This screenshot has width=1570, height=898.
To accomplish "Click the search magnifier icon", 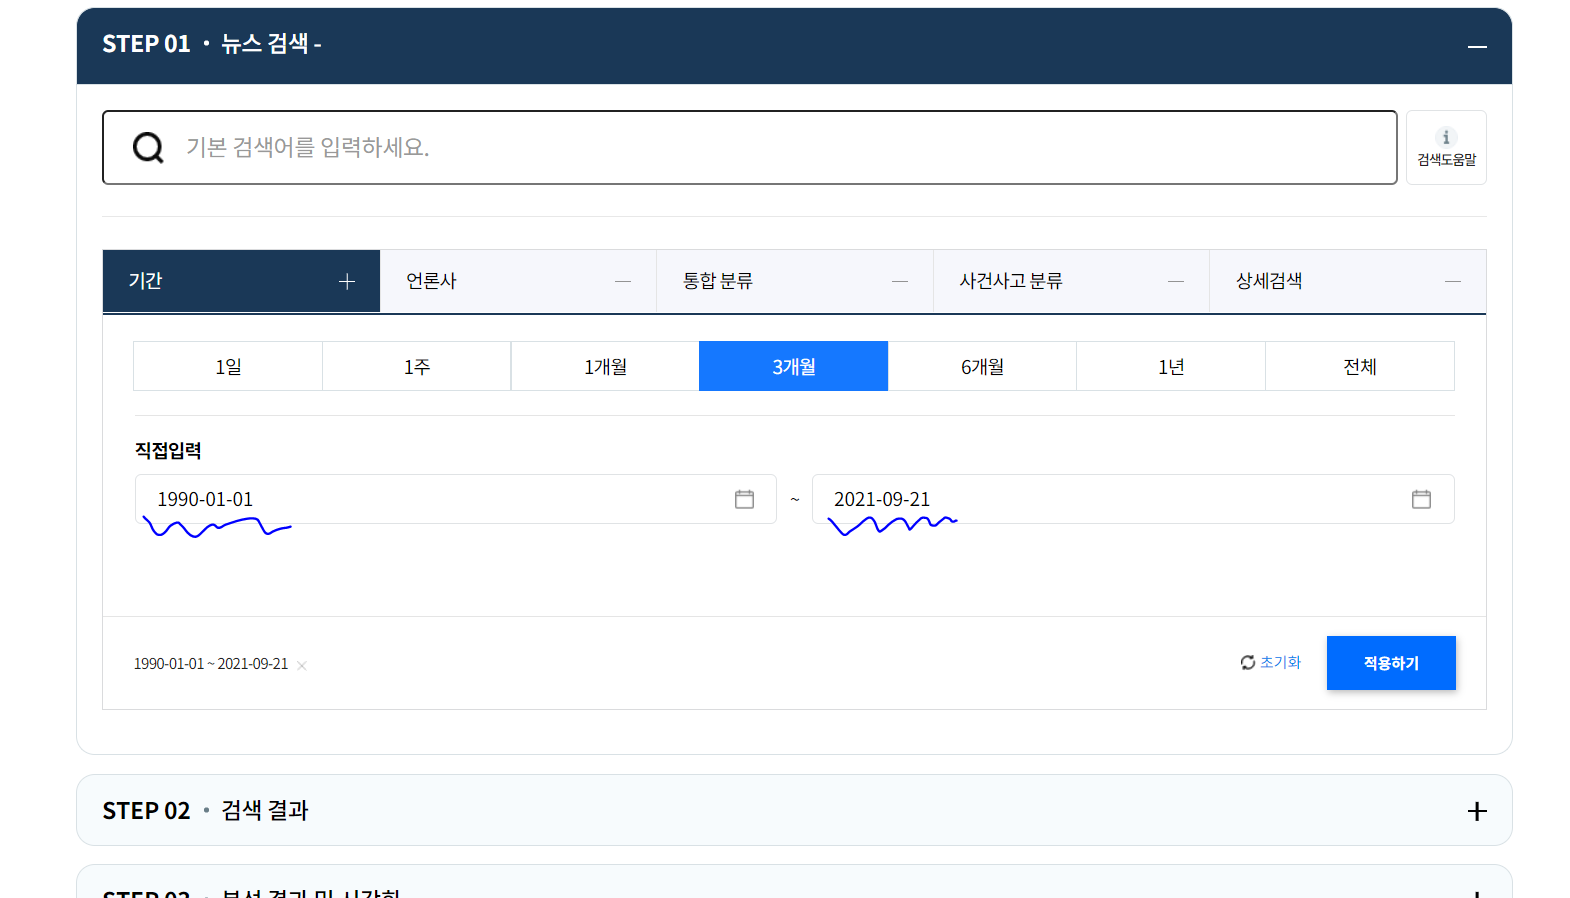I will coord(148,148).
